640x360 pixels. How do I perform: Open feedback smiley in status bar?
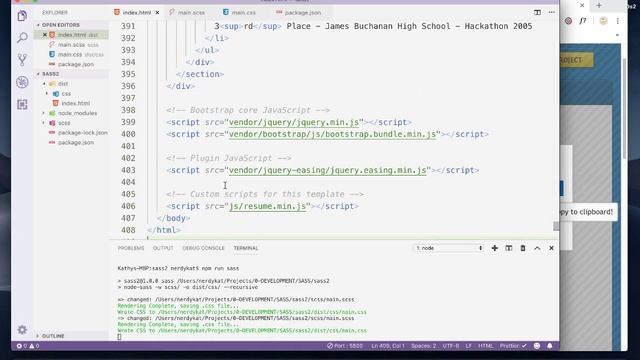[537, 346]
